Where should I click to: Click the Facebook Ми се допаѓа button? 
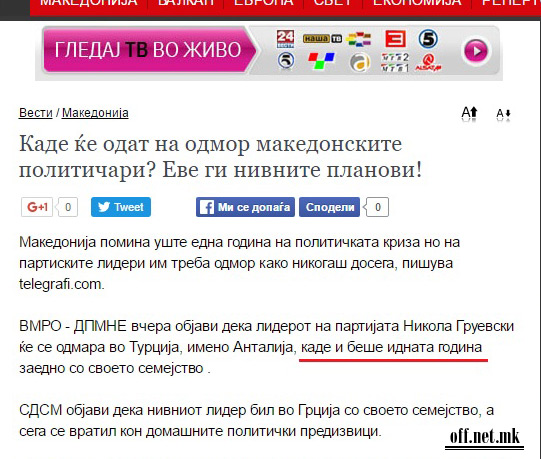click(x=245, y=207)
